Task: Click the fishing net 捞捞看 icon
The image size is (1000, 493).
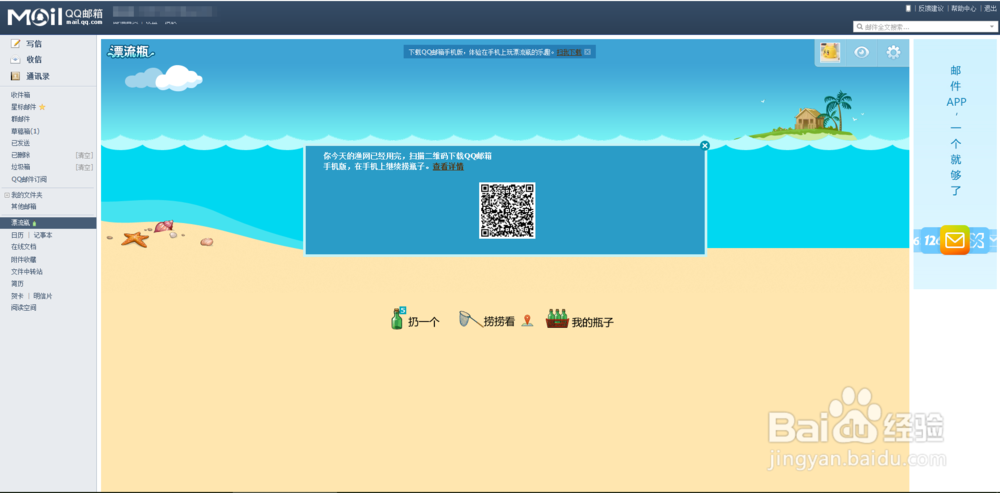Action: tap(470, 319)
